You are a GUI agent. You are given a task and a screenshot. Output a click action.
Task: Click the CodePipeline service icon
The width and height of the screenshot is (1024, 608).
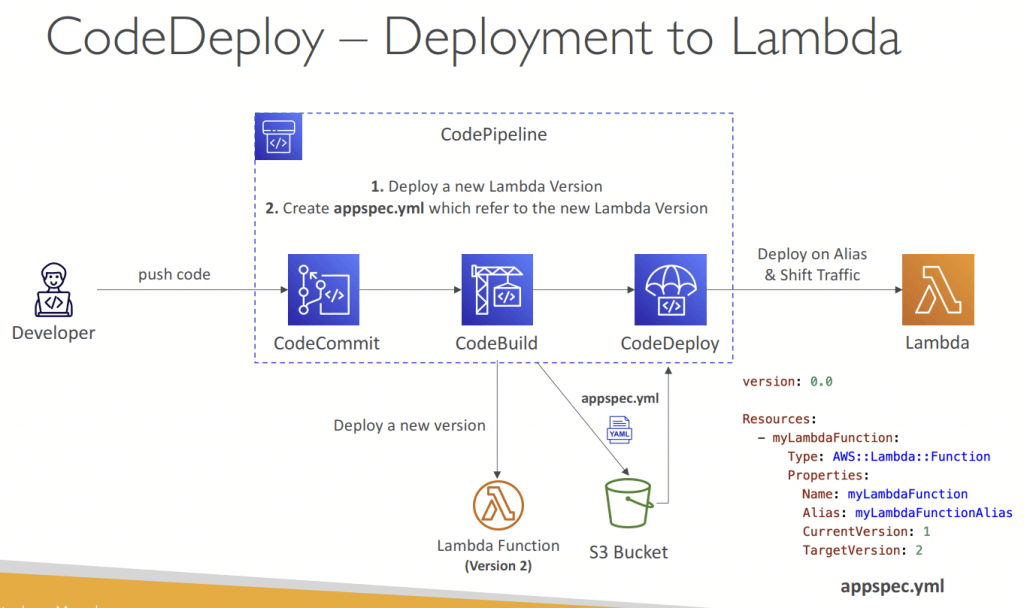pos(279,136)
